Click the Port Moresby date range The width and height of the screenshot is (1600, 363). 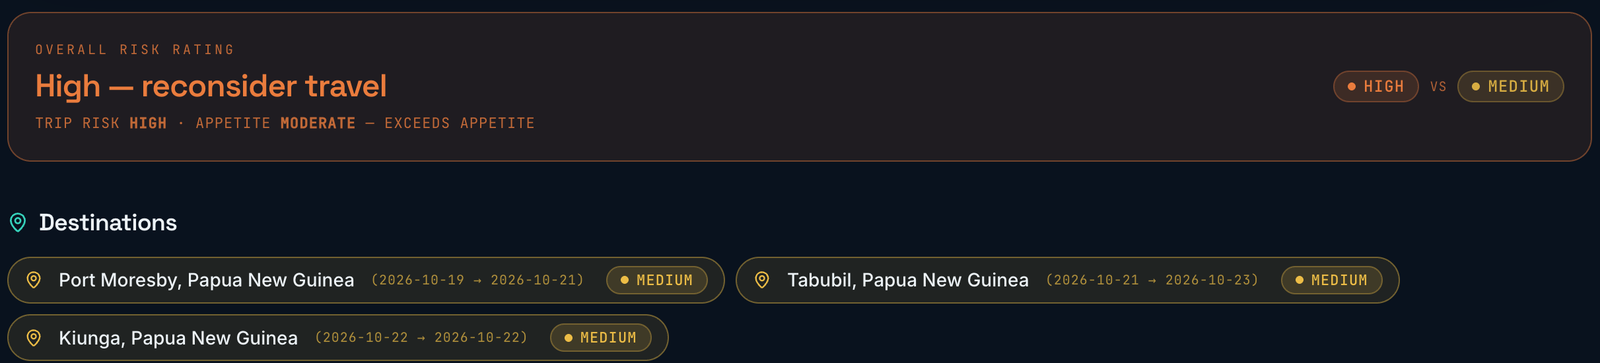478,280
